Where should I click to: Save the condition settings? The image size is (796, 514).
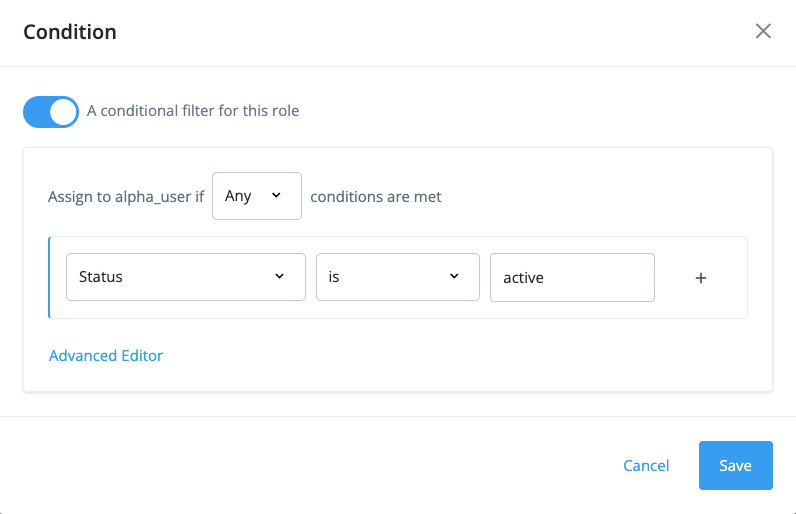[x=735, y=466]
